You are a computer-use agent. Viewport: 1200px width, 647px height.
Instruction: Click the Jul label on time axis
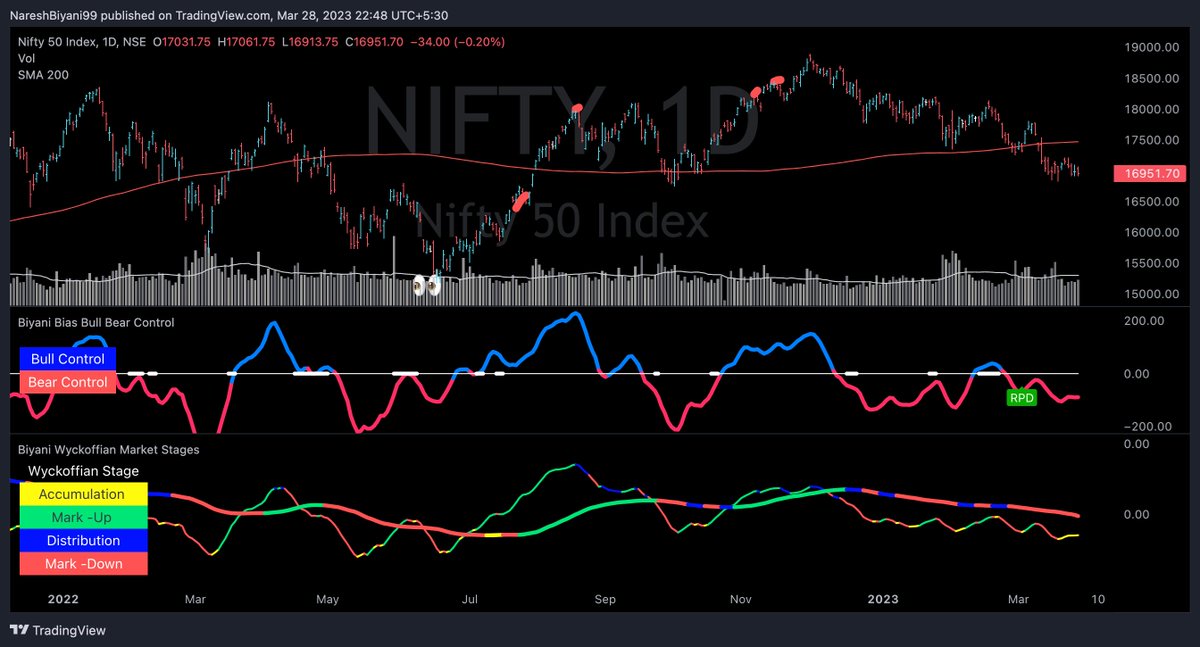470,600
